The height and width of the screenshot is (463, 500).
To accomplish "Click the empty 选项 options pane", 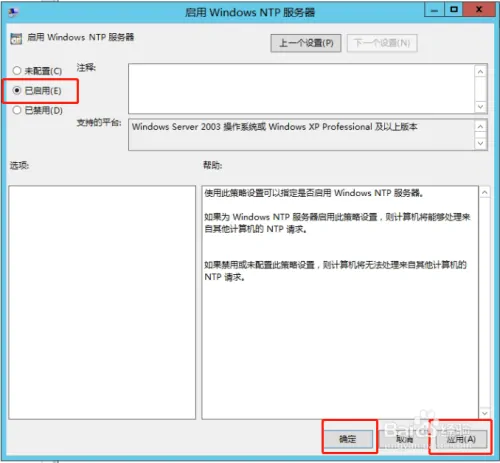I will [102, 302].
